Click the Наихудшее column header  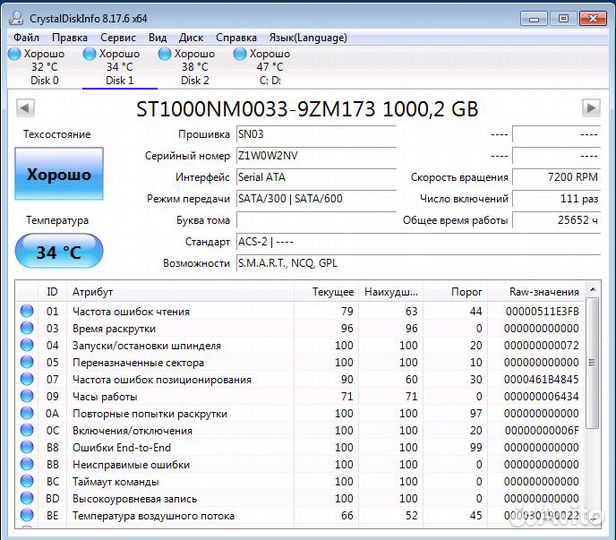point(391,292)
